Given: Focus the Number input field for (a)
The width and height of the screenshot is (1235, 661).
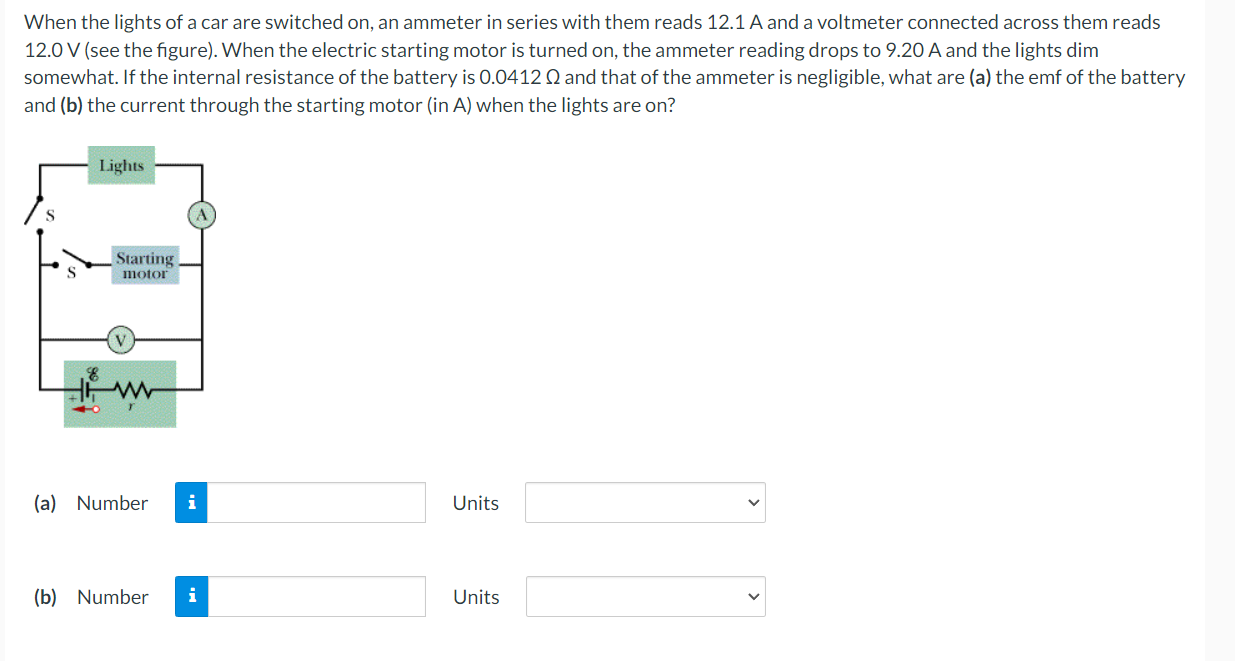Looking at the screenshot, I should click(x=316, y=503).
